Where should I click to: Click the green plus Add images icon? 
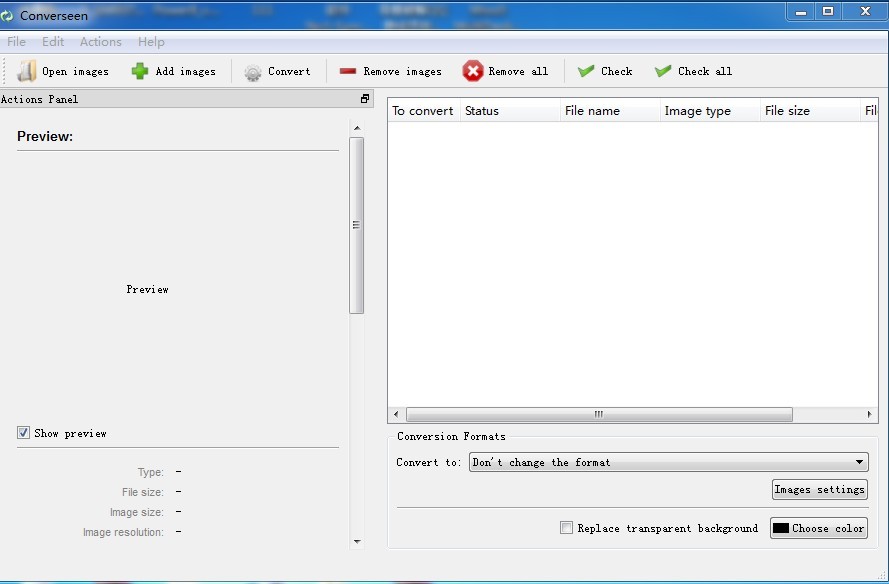pyautogui.click(x=139, y=71)
